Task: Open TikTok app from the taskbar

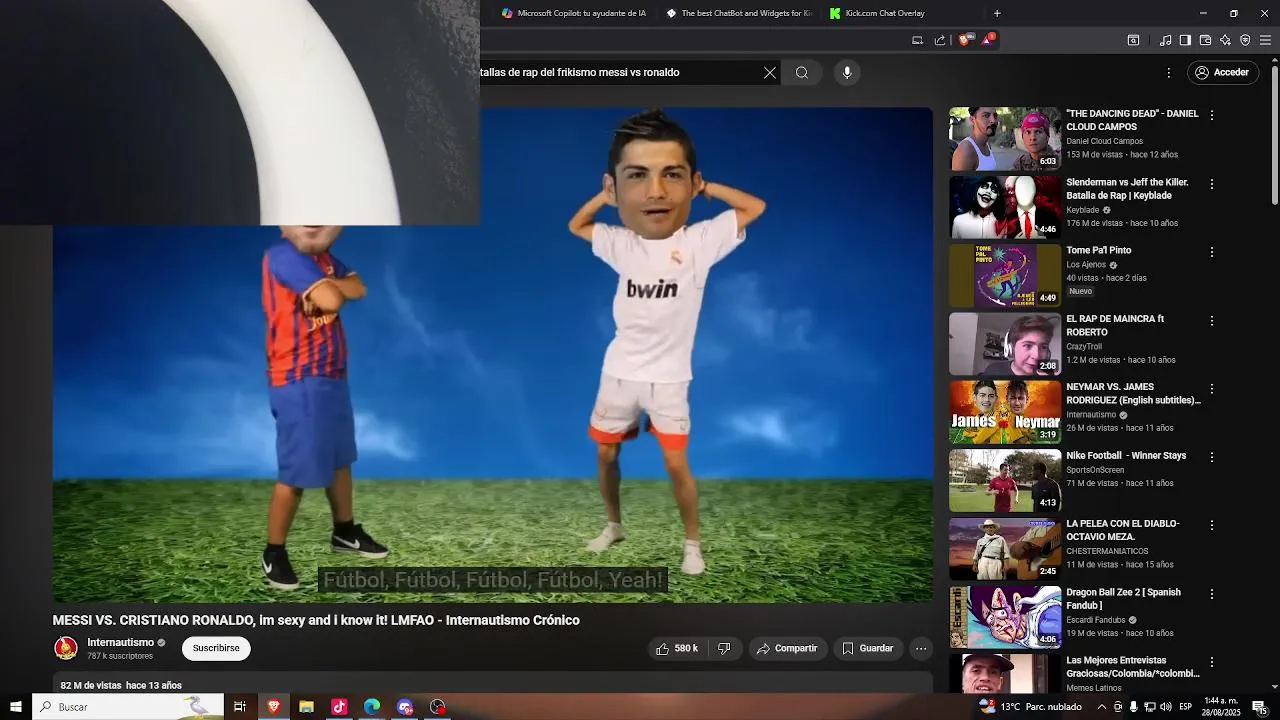Action: pyautogui.click(x=339, y=707)
